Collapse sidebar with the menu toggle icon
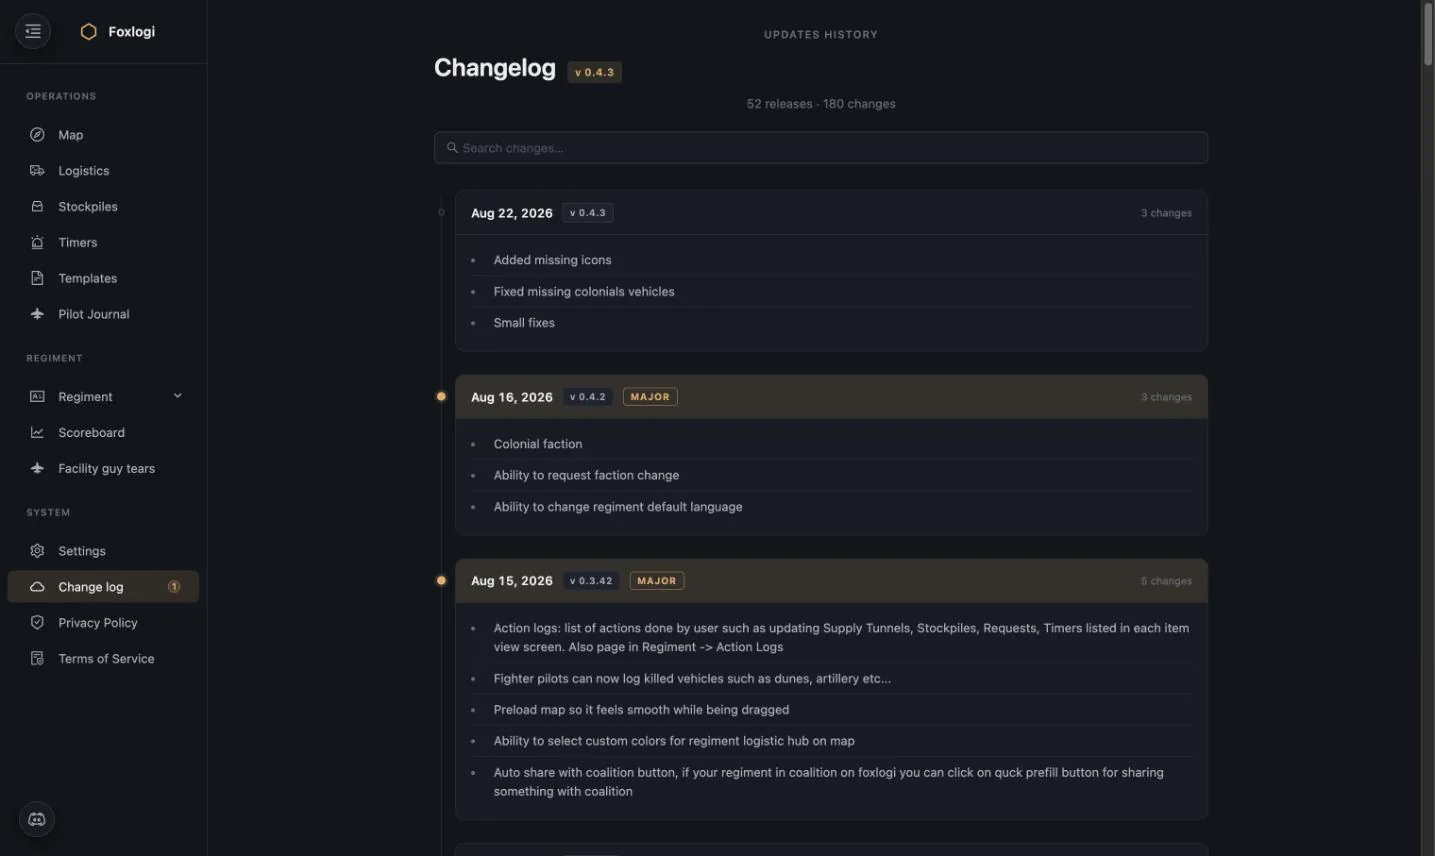 [33, 31]
